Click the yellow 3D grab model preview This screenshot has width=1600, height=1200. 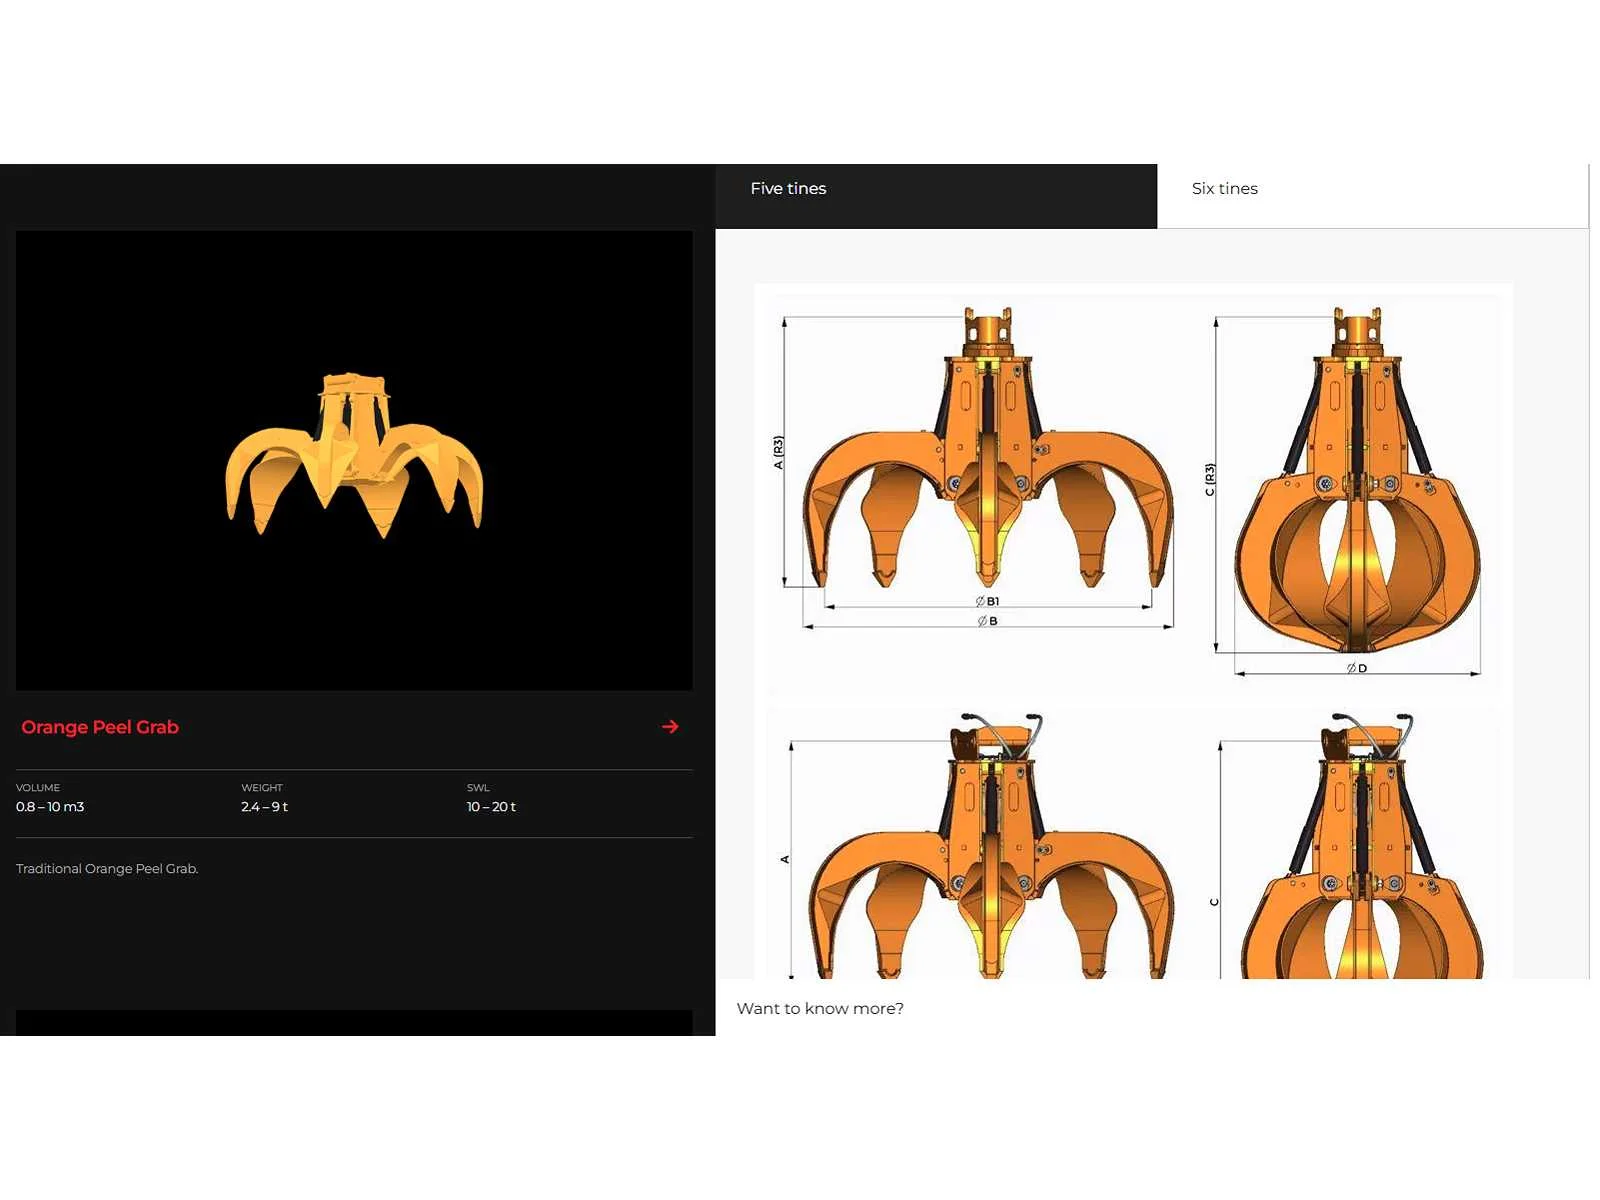point(354,456)
